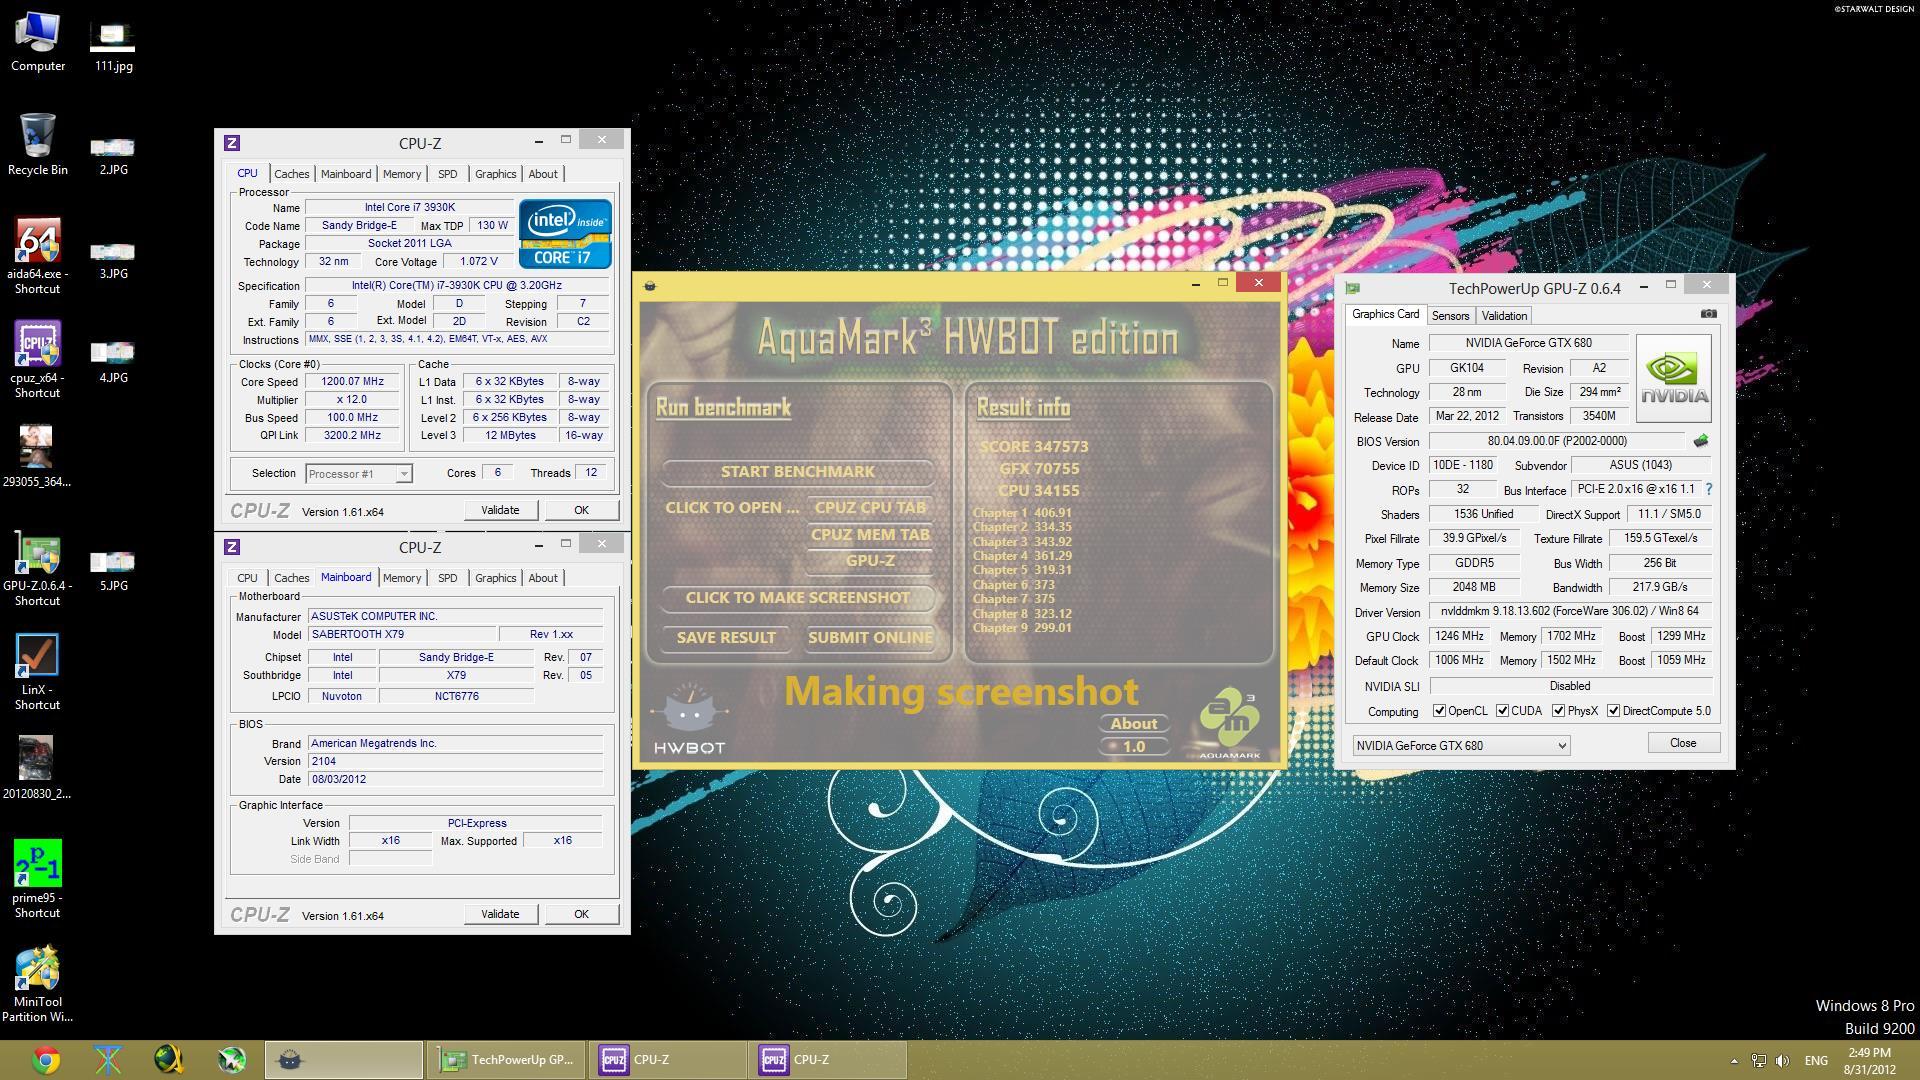Click the BIOS Version value in GPU-Z
Image resolution: width=1920 pixels, height=1080 pixels.
(x=1557, y=441)
